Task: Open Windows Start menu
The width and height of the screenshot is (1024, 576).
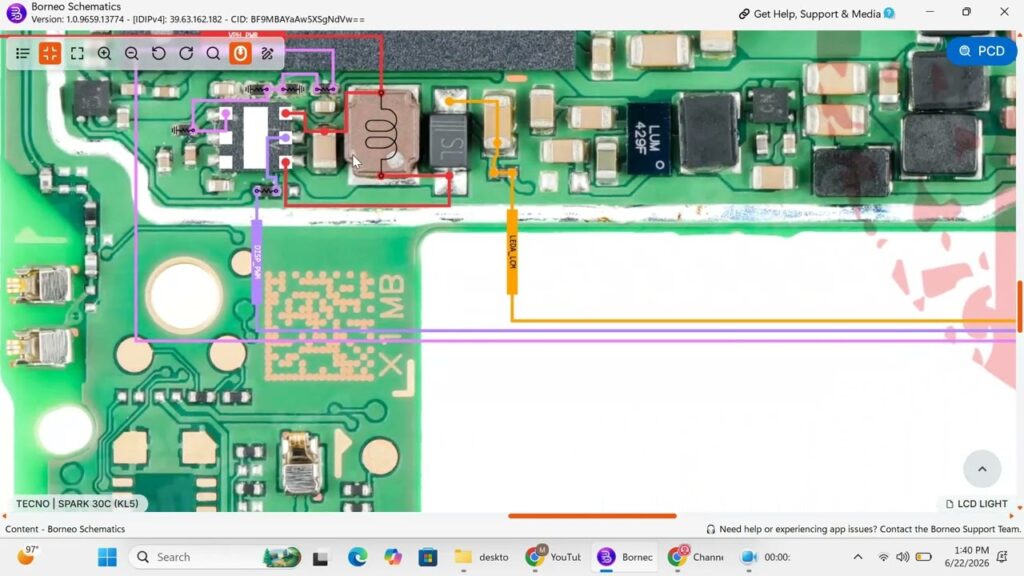Action: (107, 557)
